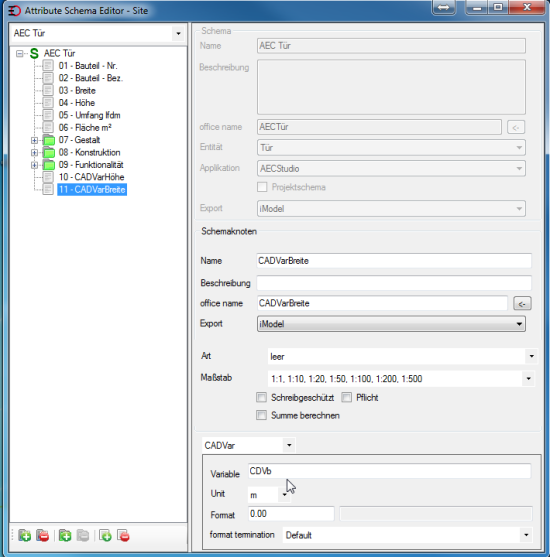The height and width of the screenshot is (557, 550).
Task: Select tree item 05 - Umfang lfdm
Action: tap(90, 115)
